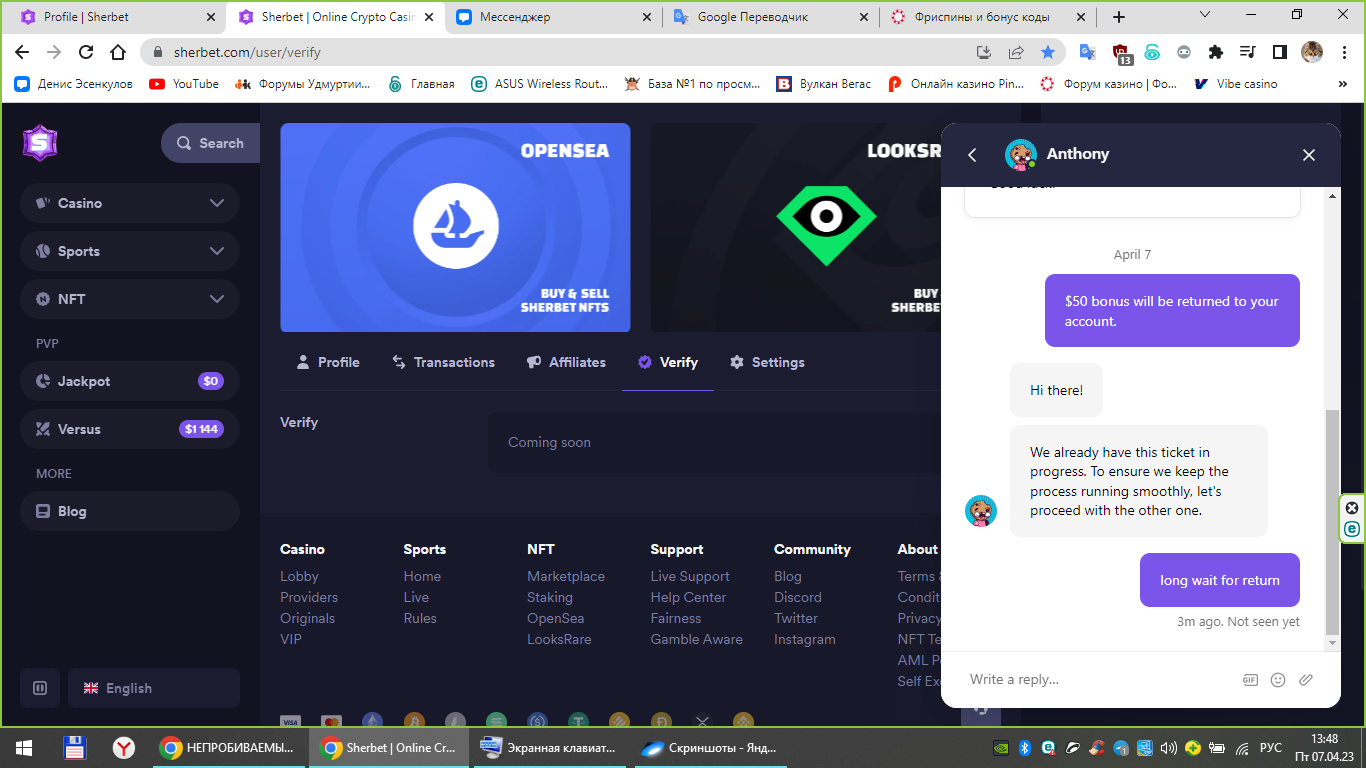Close the Anthony chat window
This screenshot has width=1366, height=768.
tap(1308, 155)
